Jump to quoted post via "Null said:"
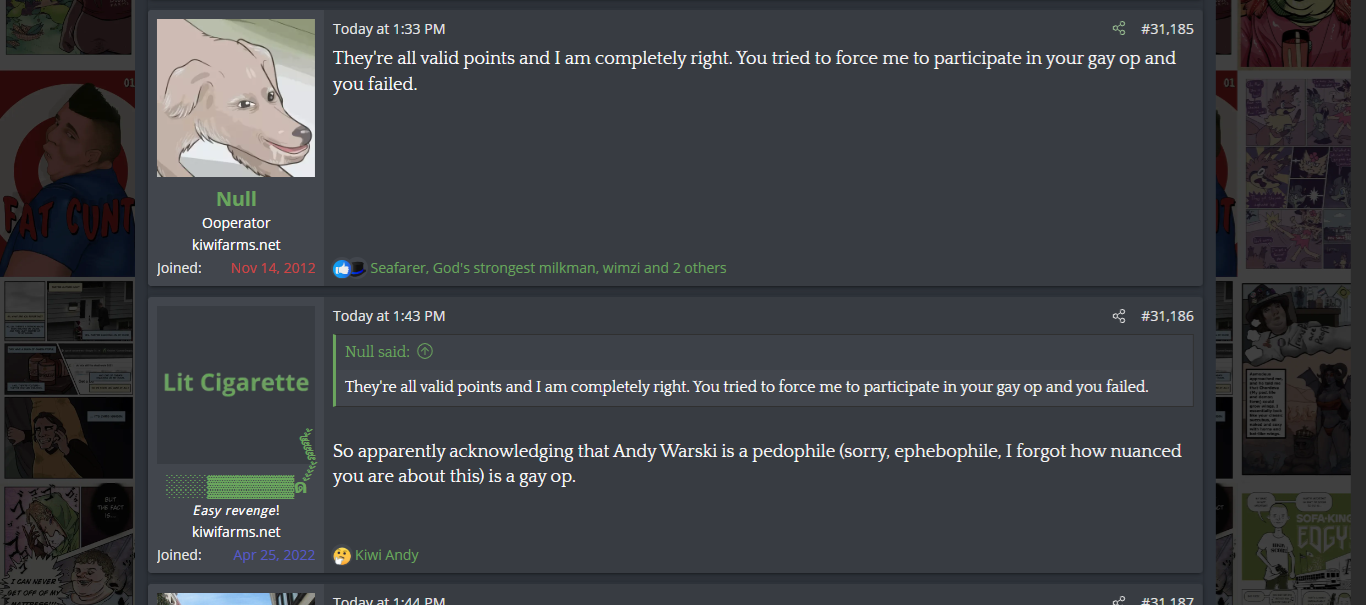This screenshot has width=1366, height=605. click(376, 351)
